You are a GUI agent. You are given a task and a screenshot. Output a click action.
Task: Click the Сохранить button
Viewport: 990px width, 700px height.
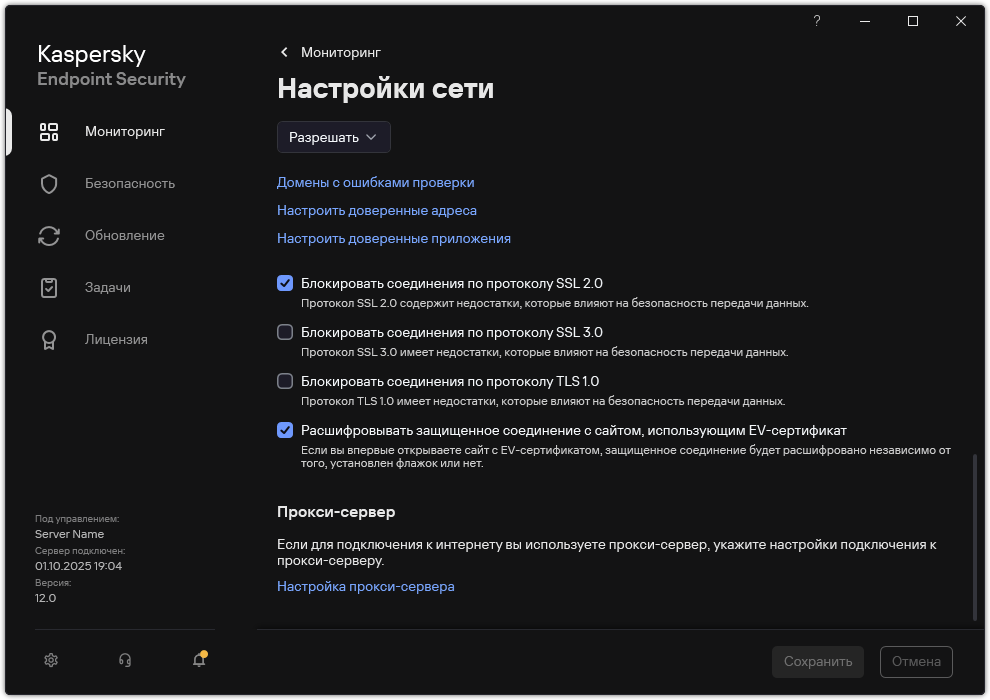coord(817,661)
